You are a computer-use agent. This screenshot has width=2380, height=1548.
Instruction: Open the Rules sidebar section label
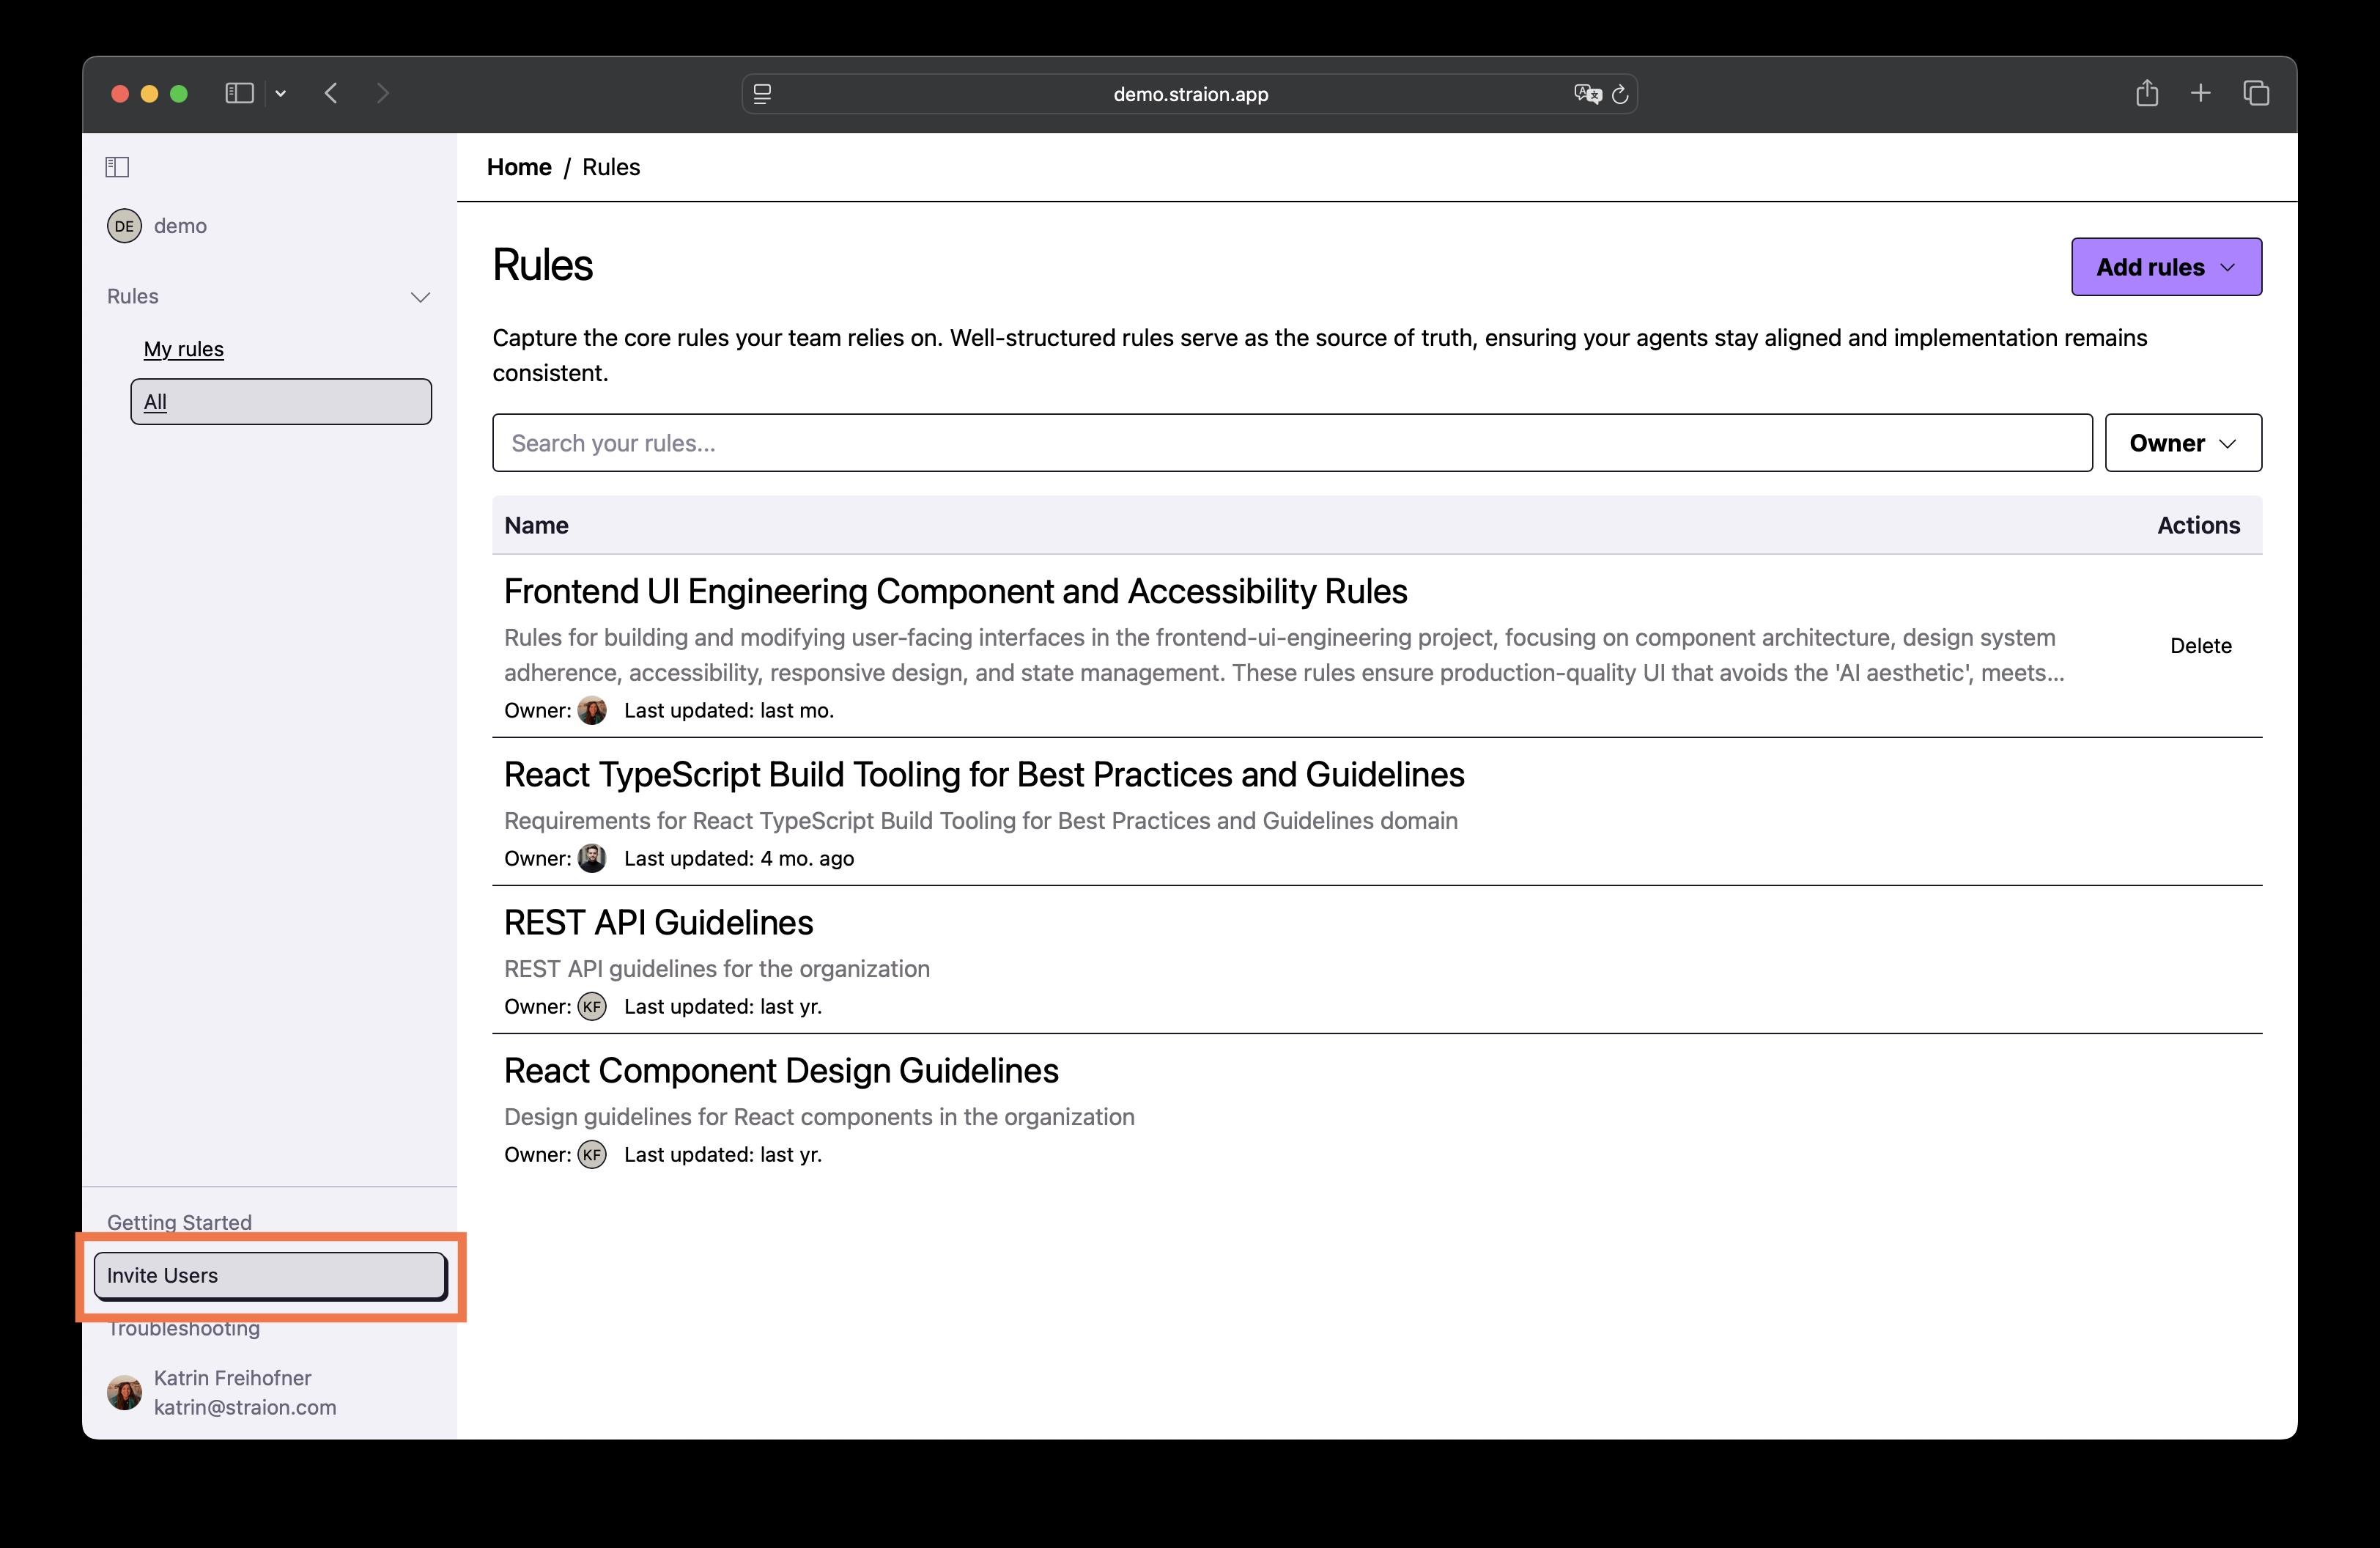133,296
